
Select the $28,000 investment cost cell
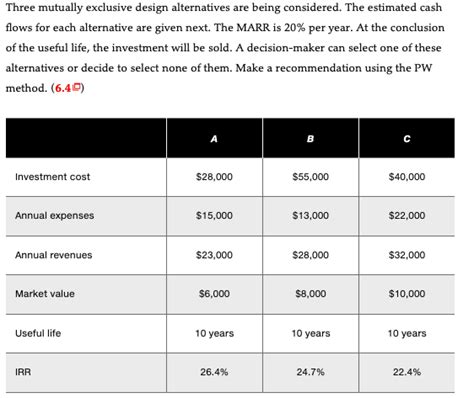point(214,177)
